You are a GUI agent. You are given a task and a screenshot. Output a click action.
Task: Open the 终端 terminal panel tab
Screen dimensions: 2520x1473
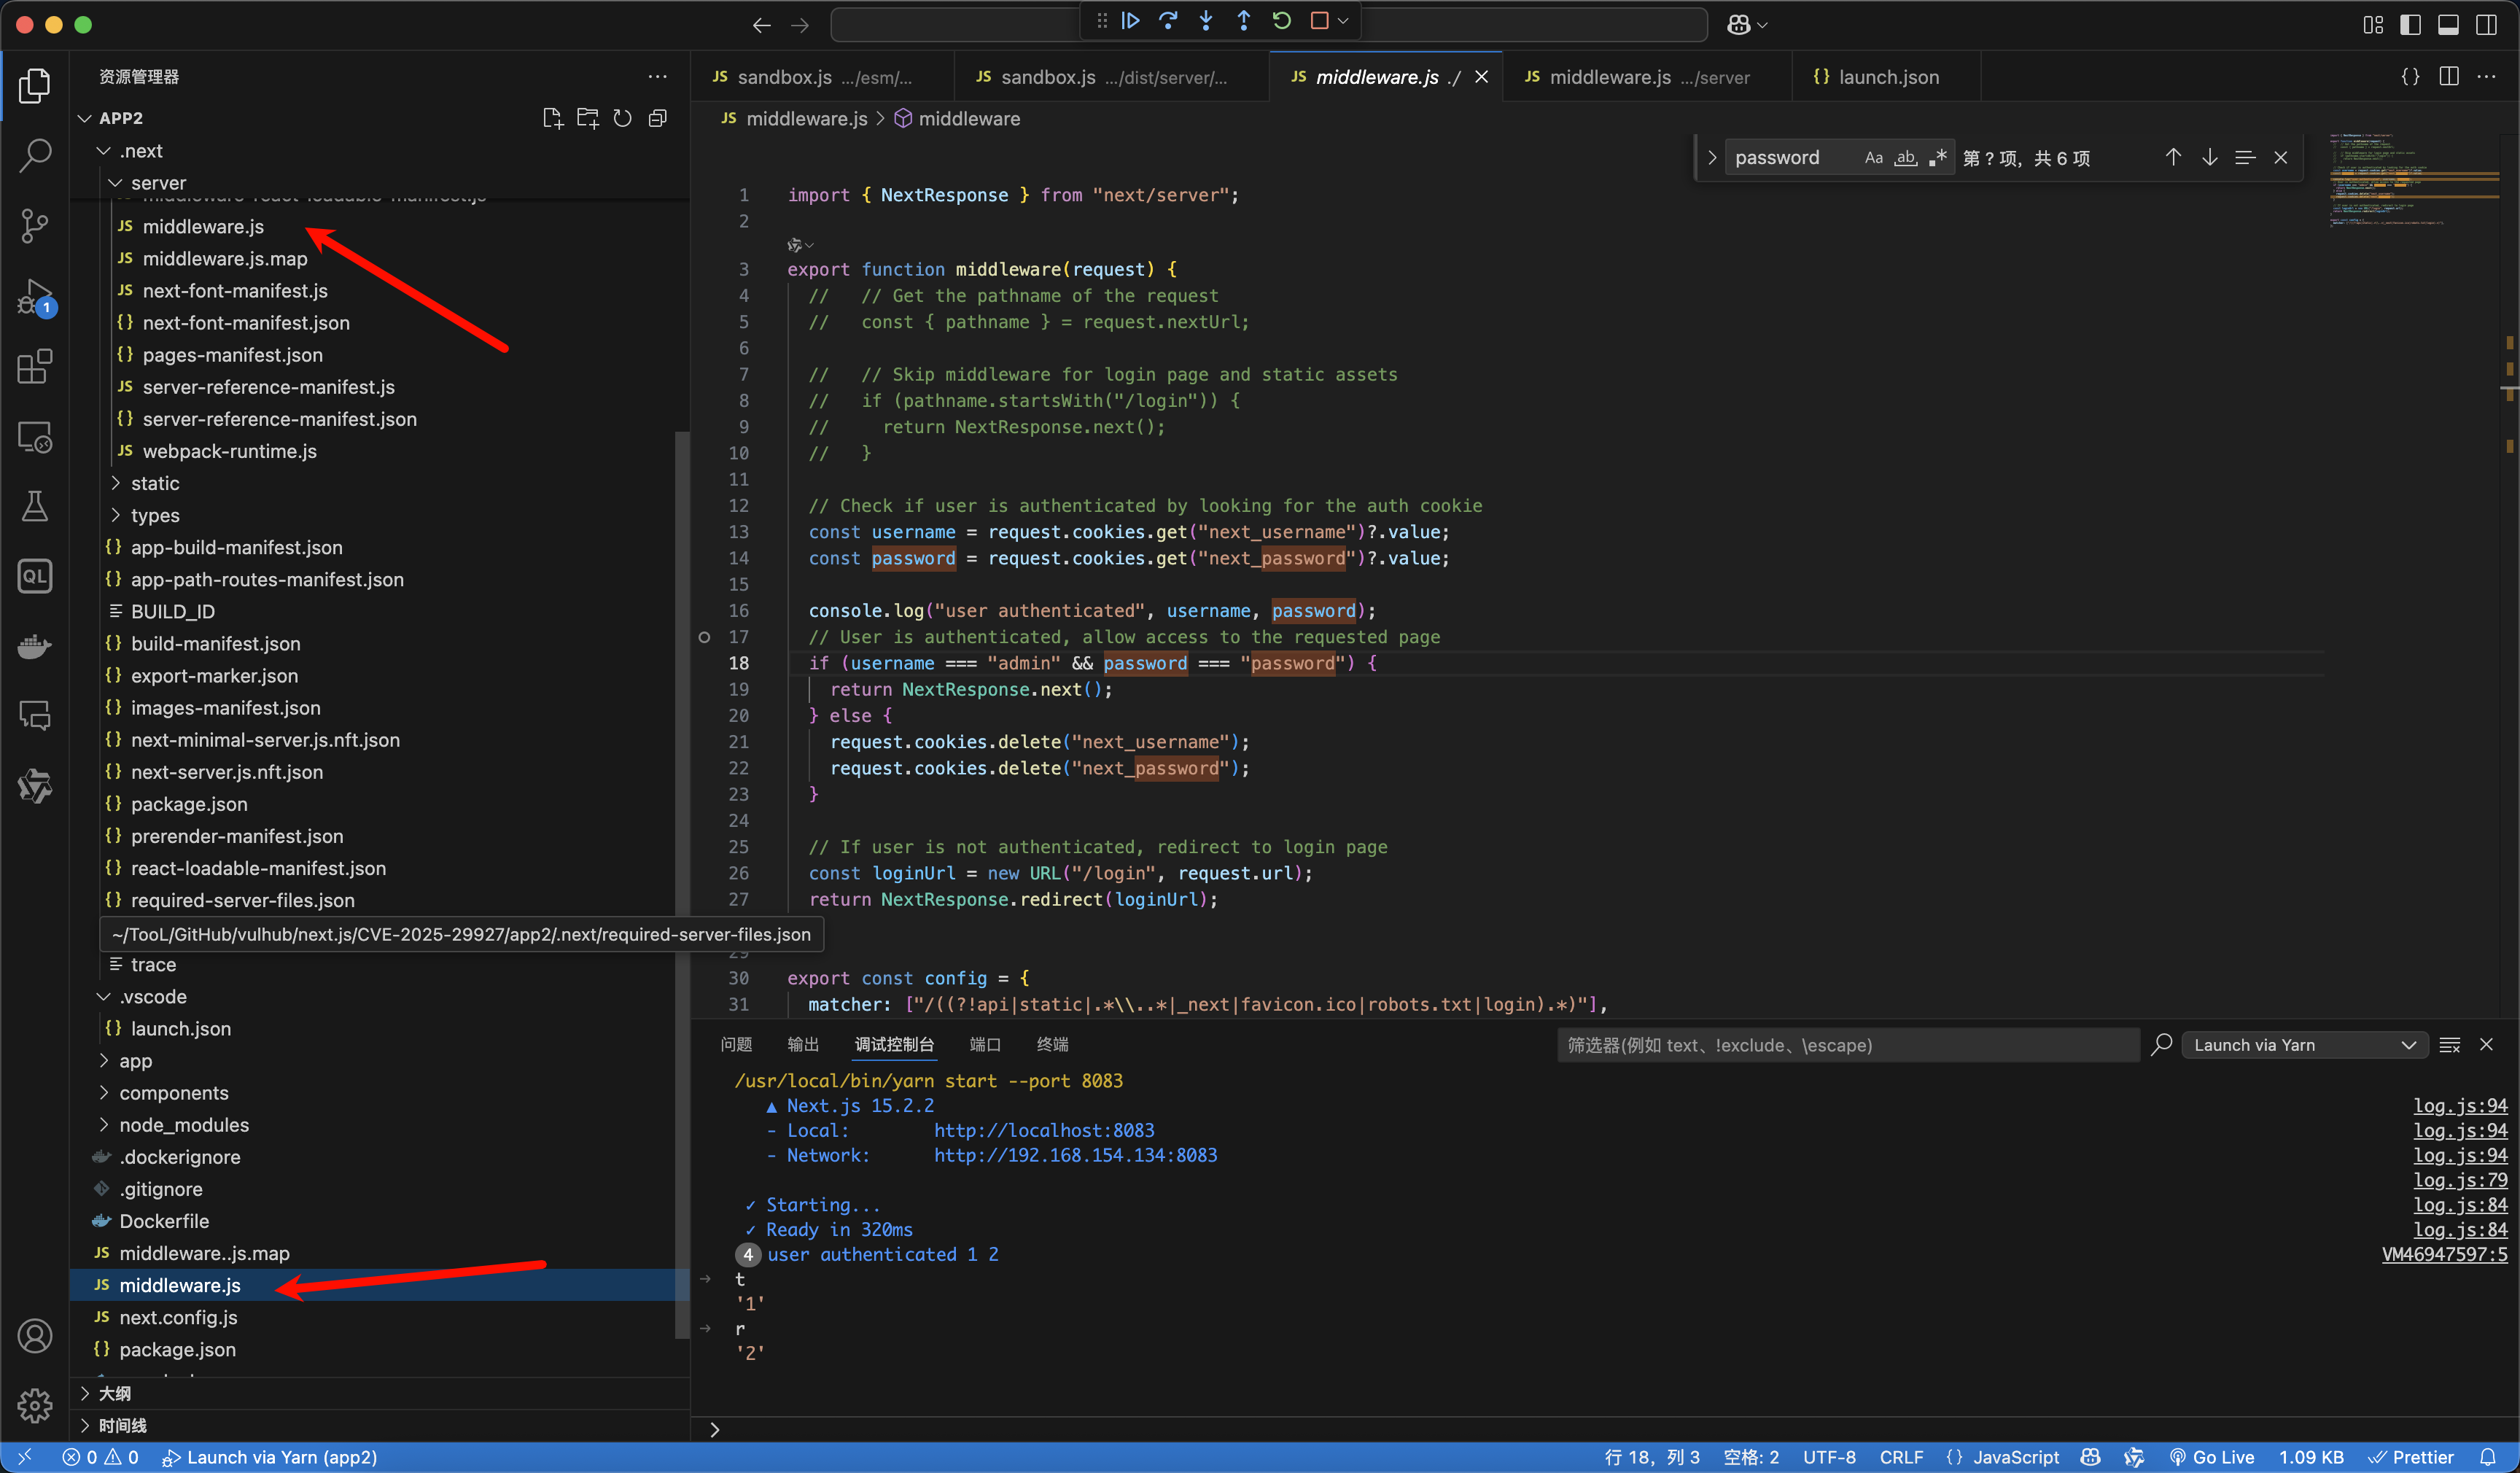(x=1052, y=1044)
